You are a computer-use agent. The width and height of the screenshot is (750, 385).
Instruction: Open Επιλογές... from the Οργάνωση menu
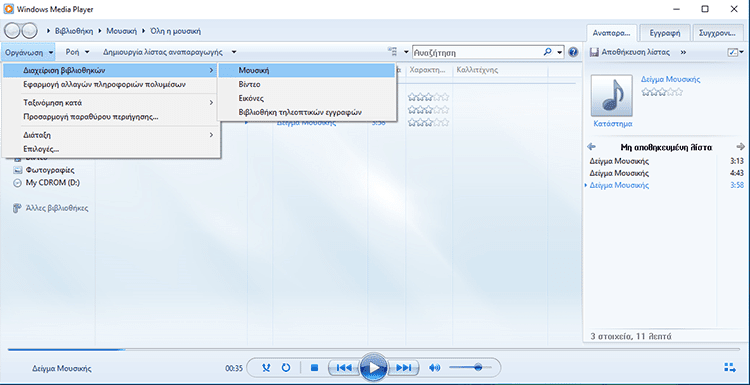111,149
